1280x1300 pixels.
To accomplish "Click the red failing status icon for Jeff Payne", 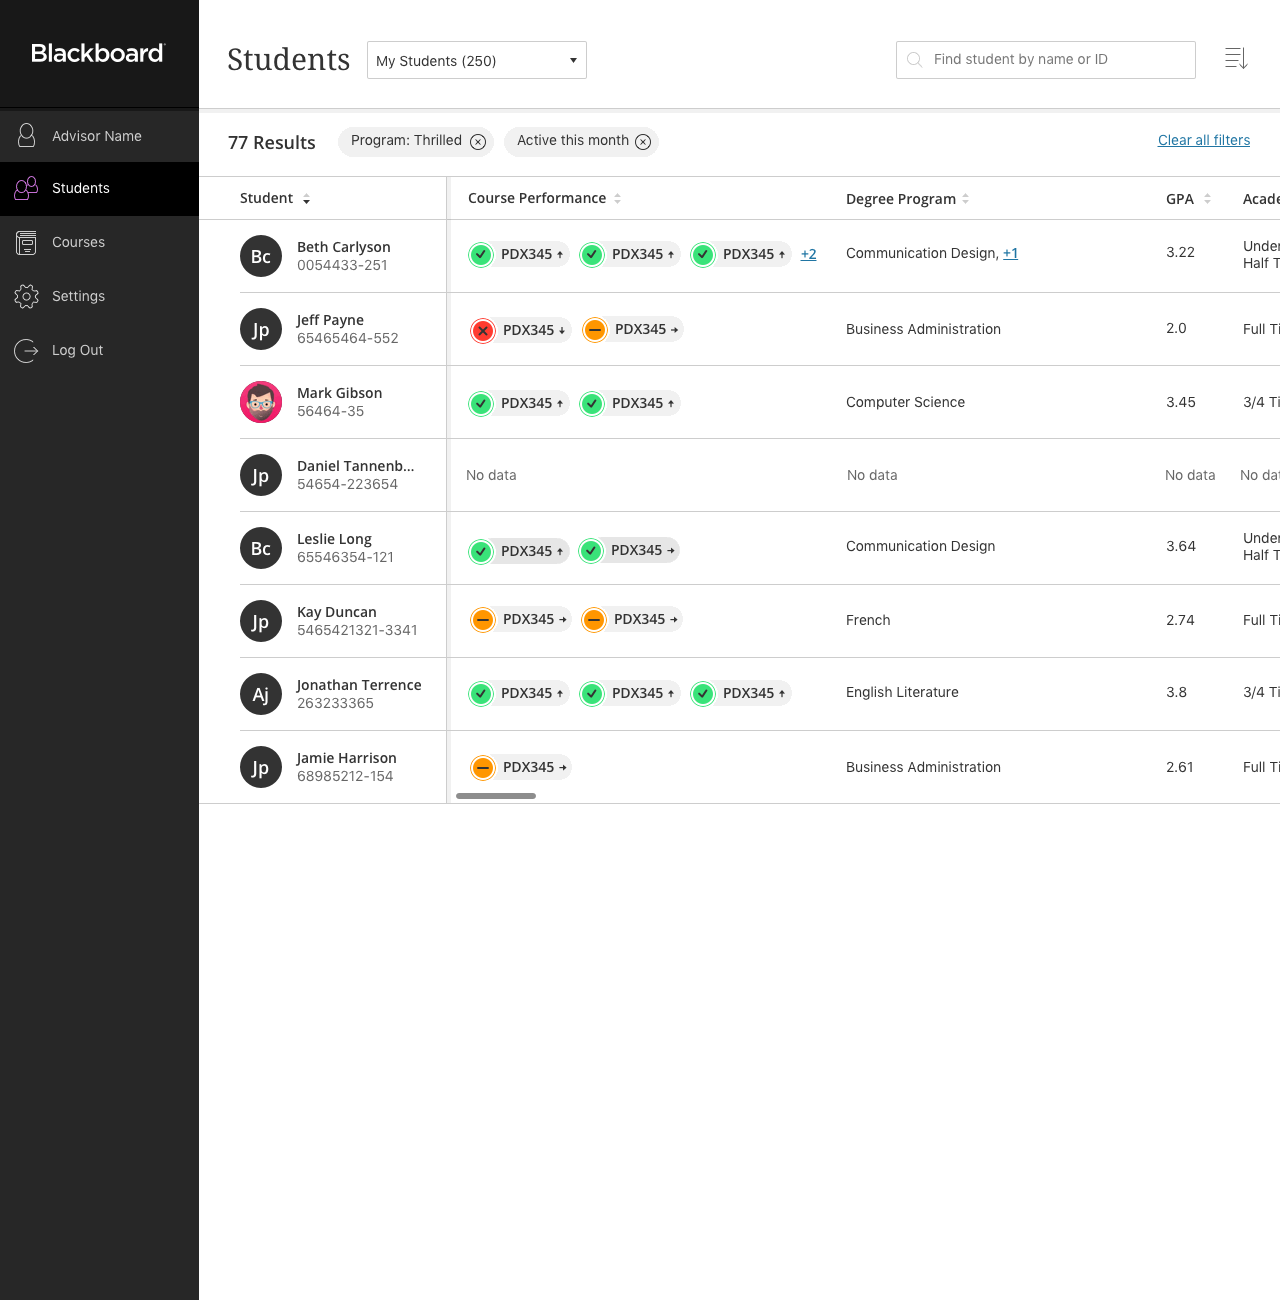I will pyautogui.click(x=483, y=330).
